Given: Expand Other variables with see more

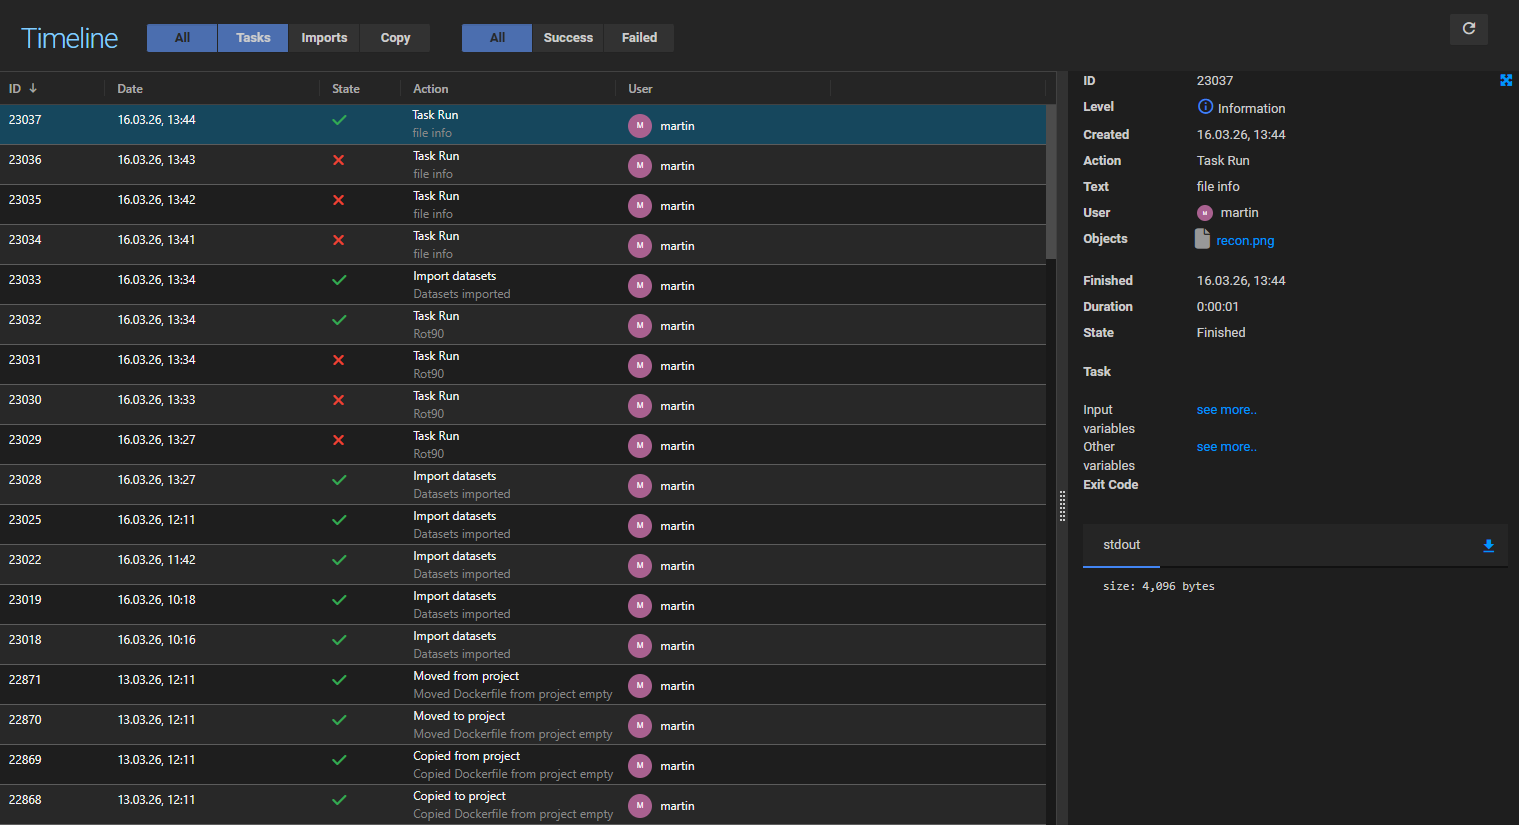Looking at the screenshot, I should pyautogui.click(x=1226, y=447).
